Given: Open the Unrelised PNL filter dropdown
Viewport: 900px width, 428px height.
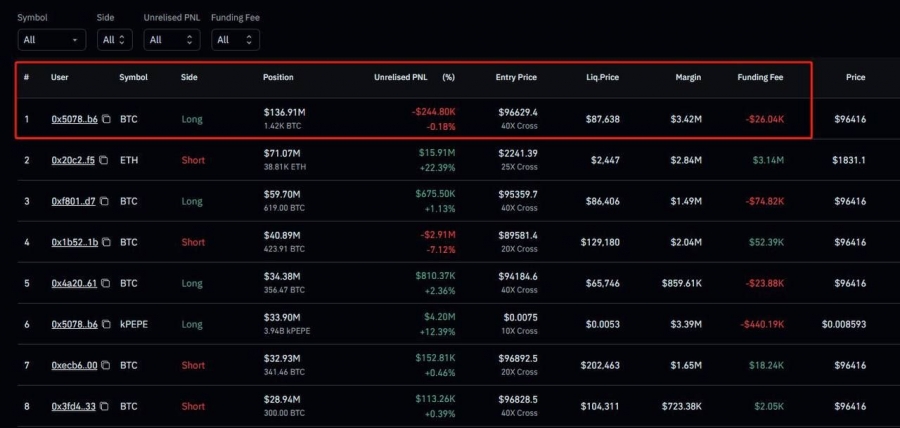Looking at the screenshot, I should [172, 40].
